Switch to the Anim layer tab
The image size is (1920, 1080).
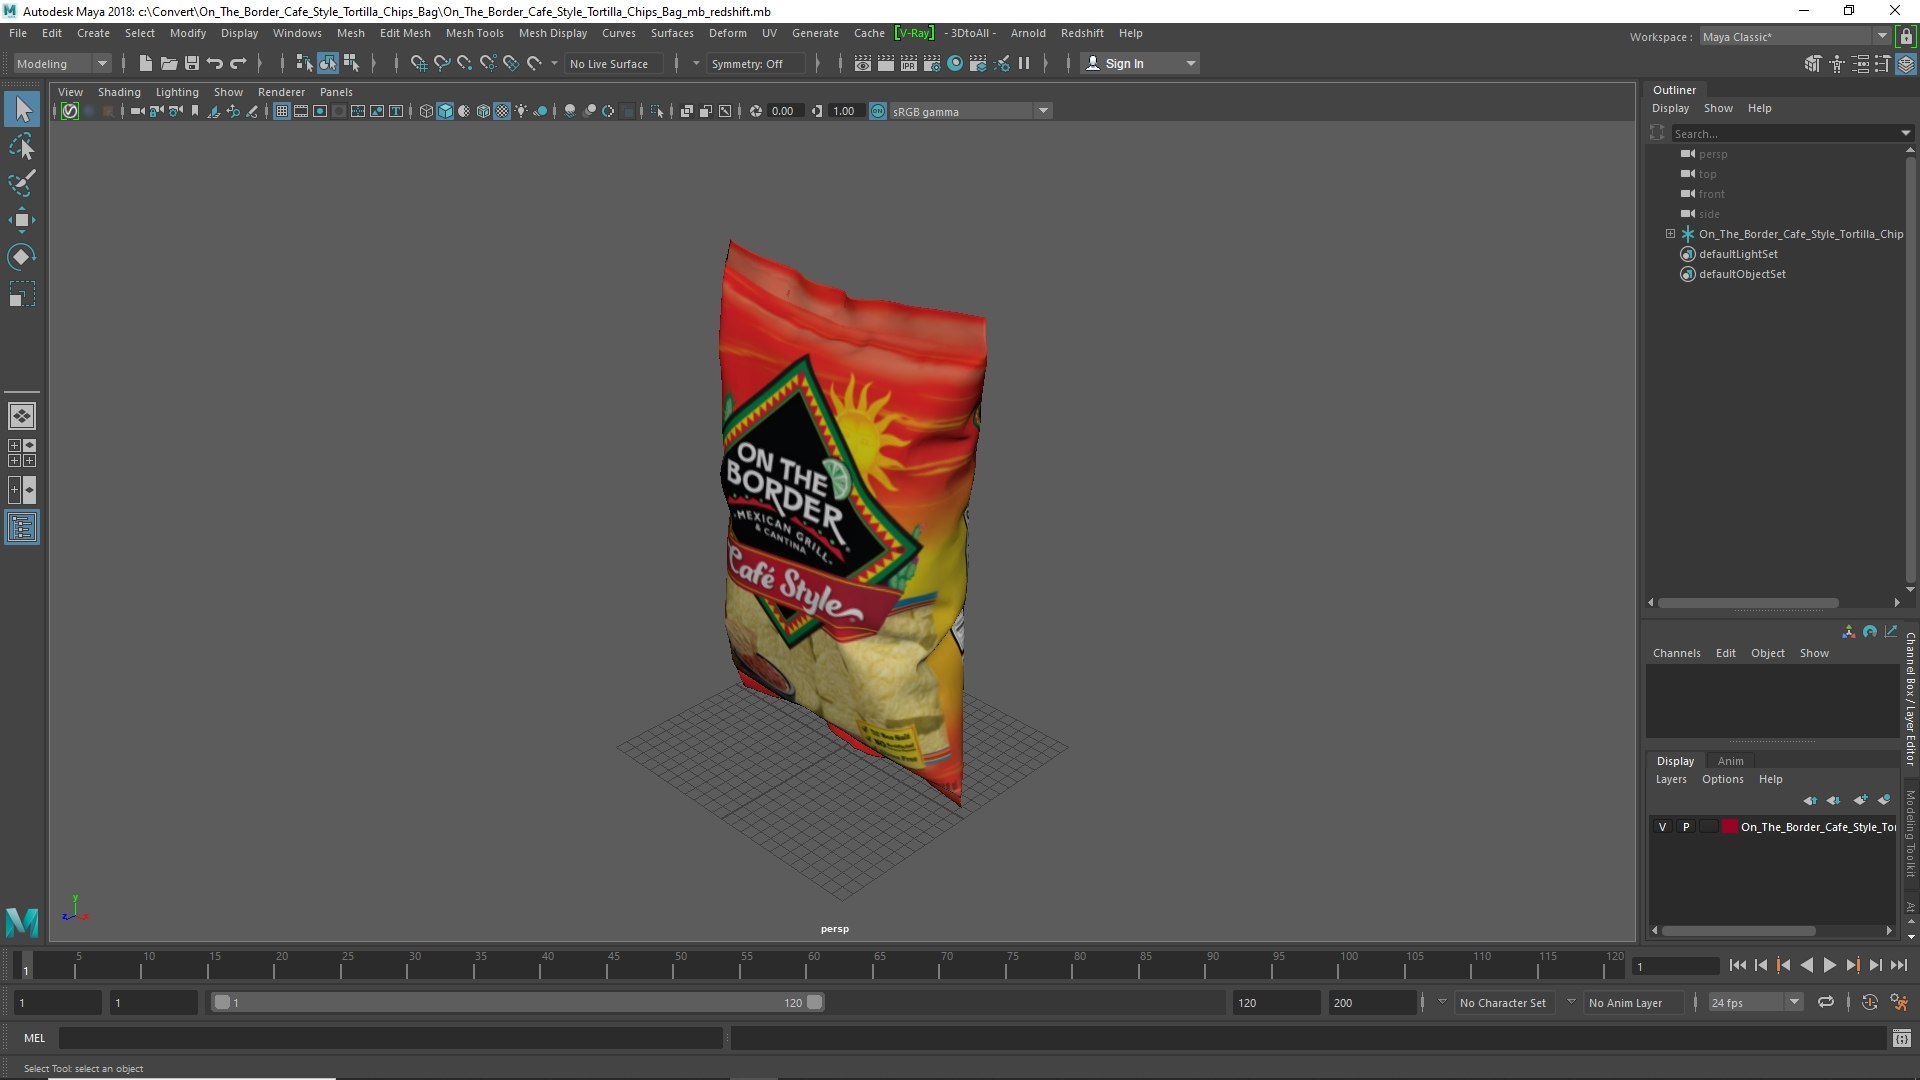coord(1730,761)
